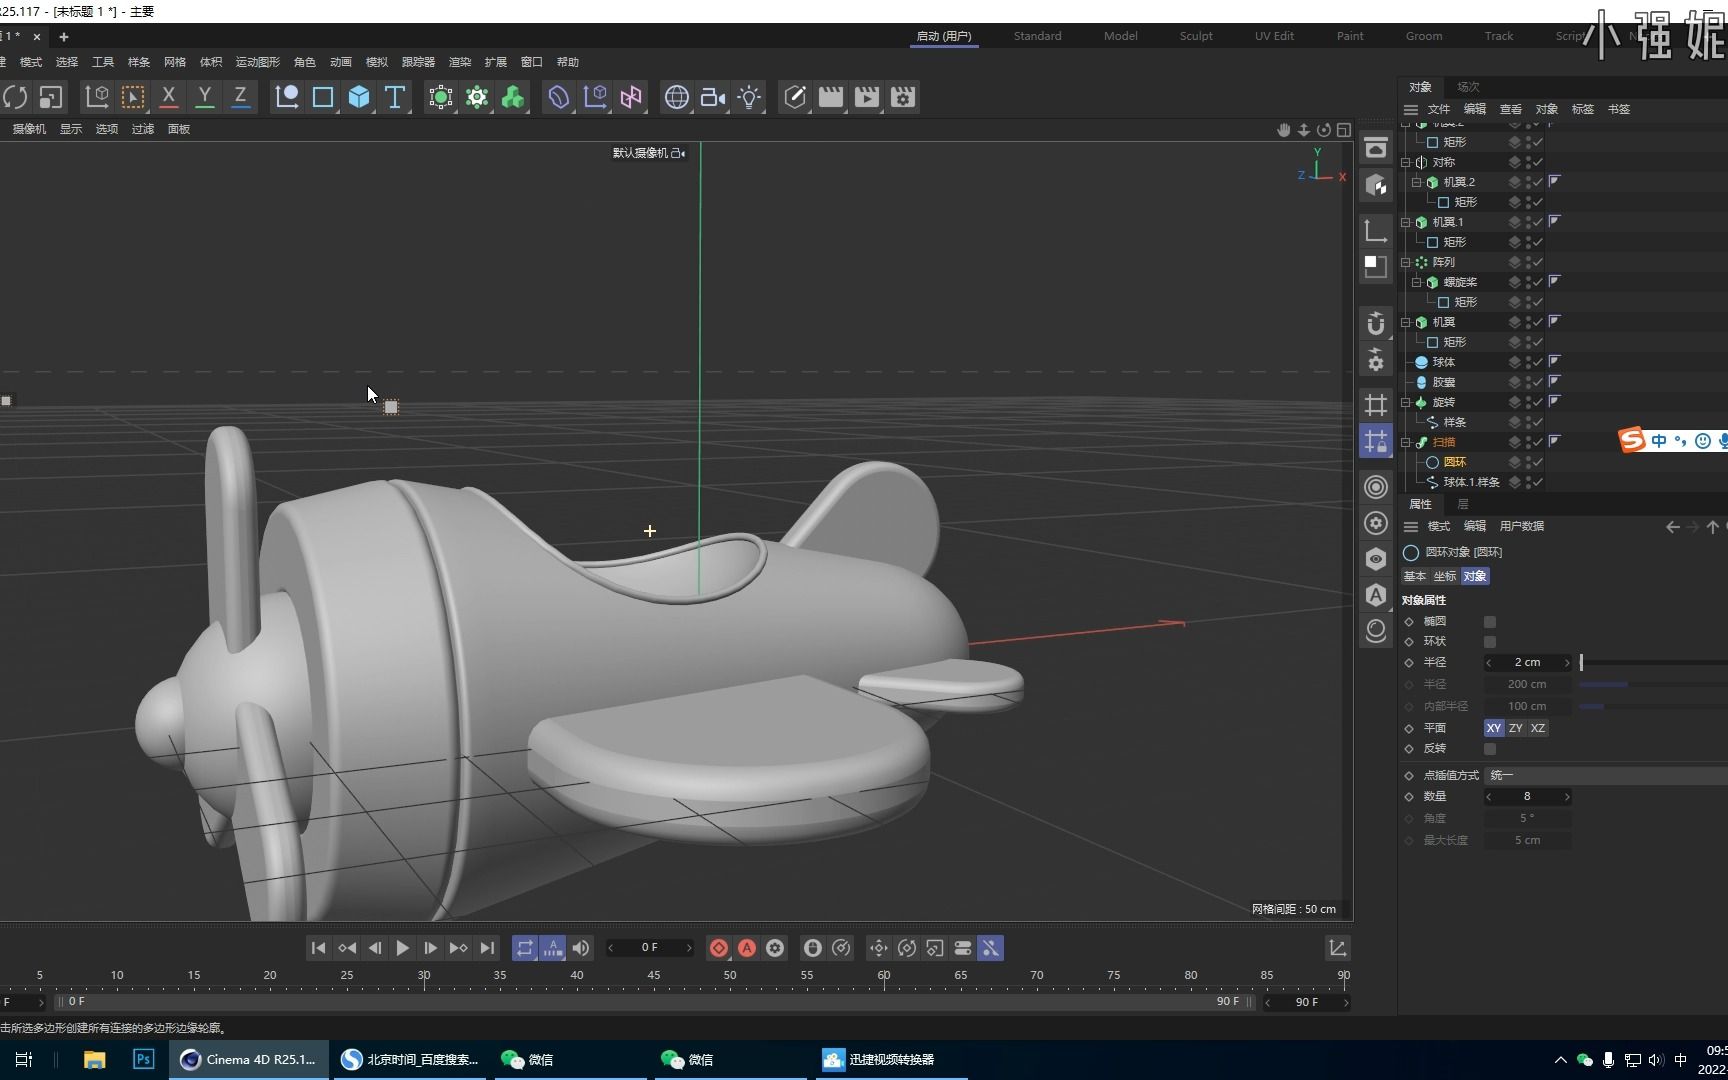This screenshot has width=1728, height=1080.
Task: Collapse the 阵列 group in object manager
Action: point(1405,261)
